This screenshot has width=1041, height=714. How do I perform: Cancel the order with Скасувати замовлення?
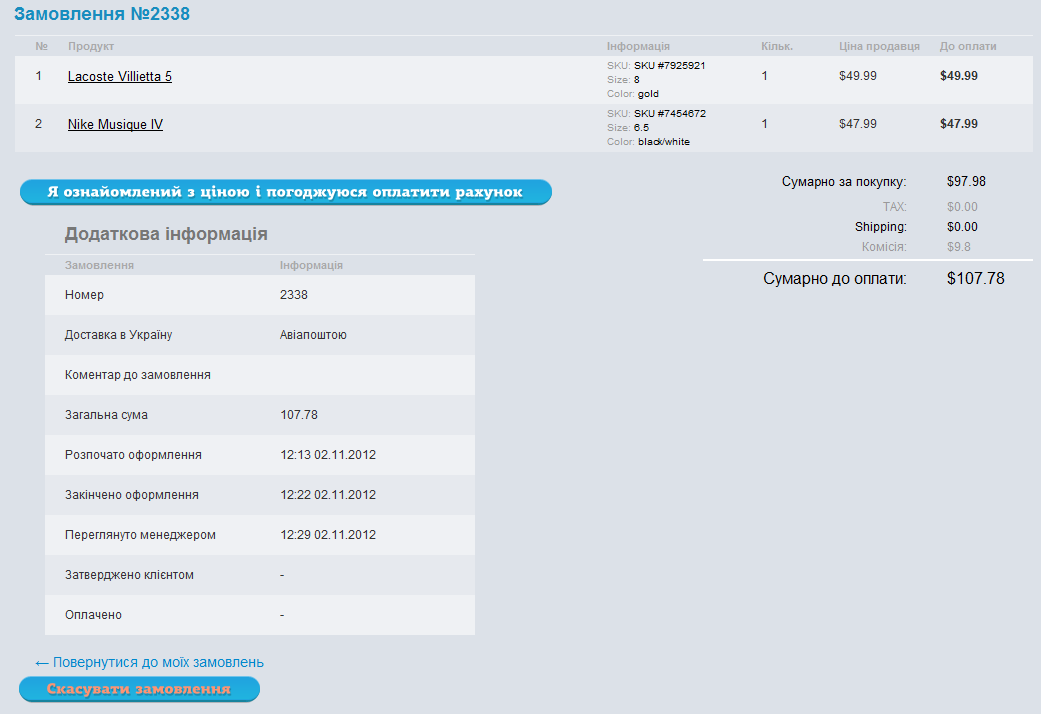[x=139, y=689]
